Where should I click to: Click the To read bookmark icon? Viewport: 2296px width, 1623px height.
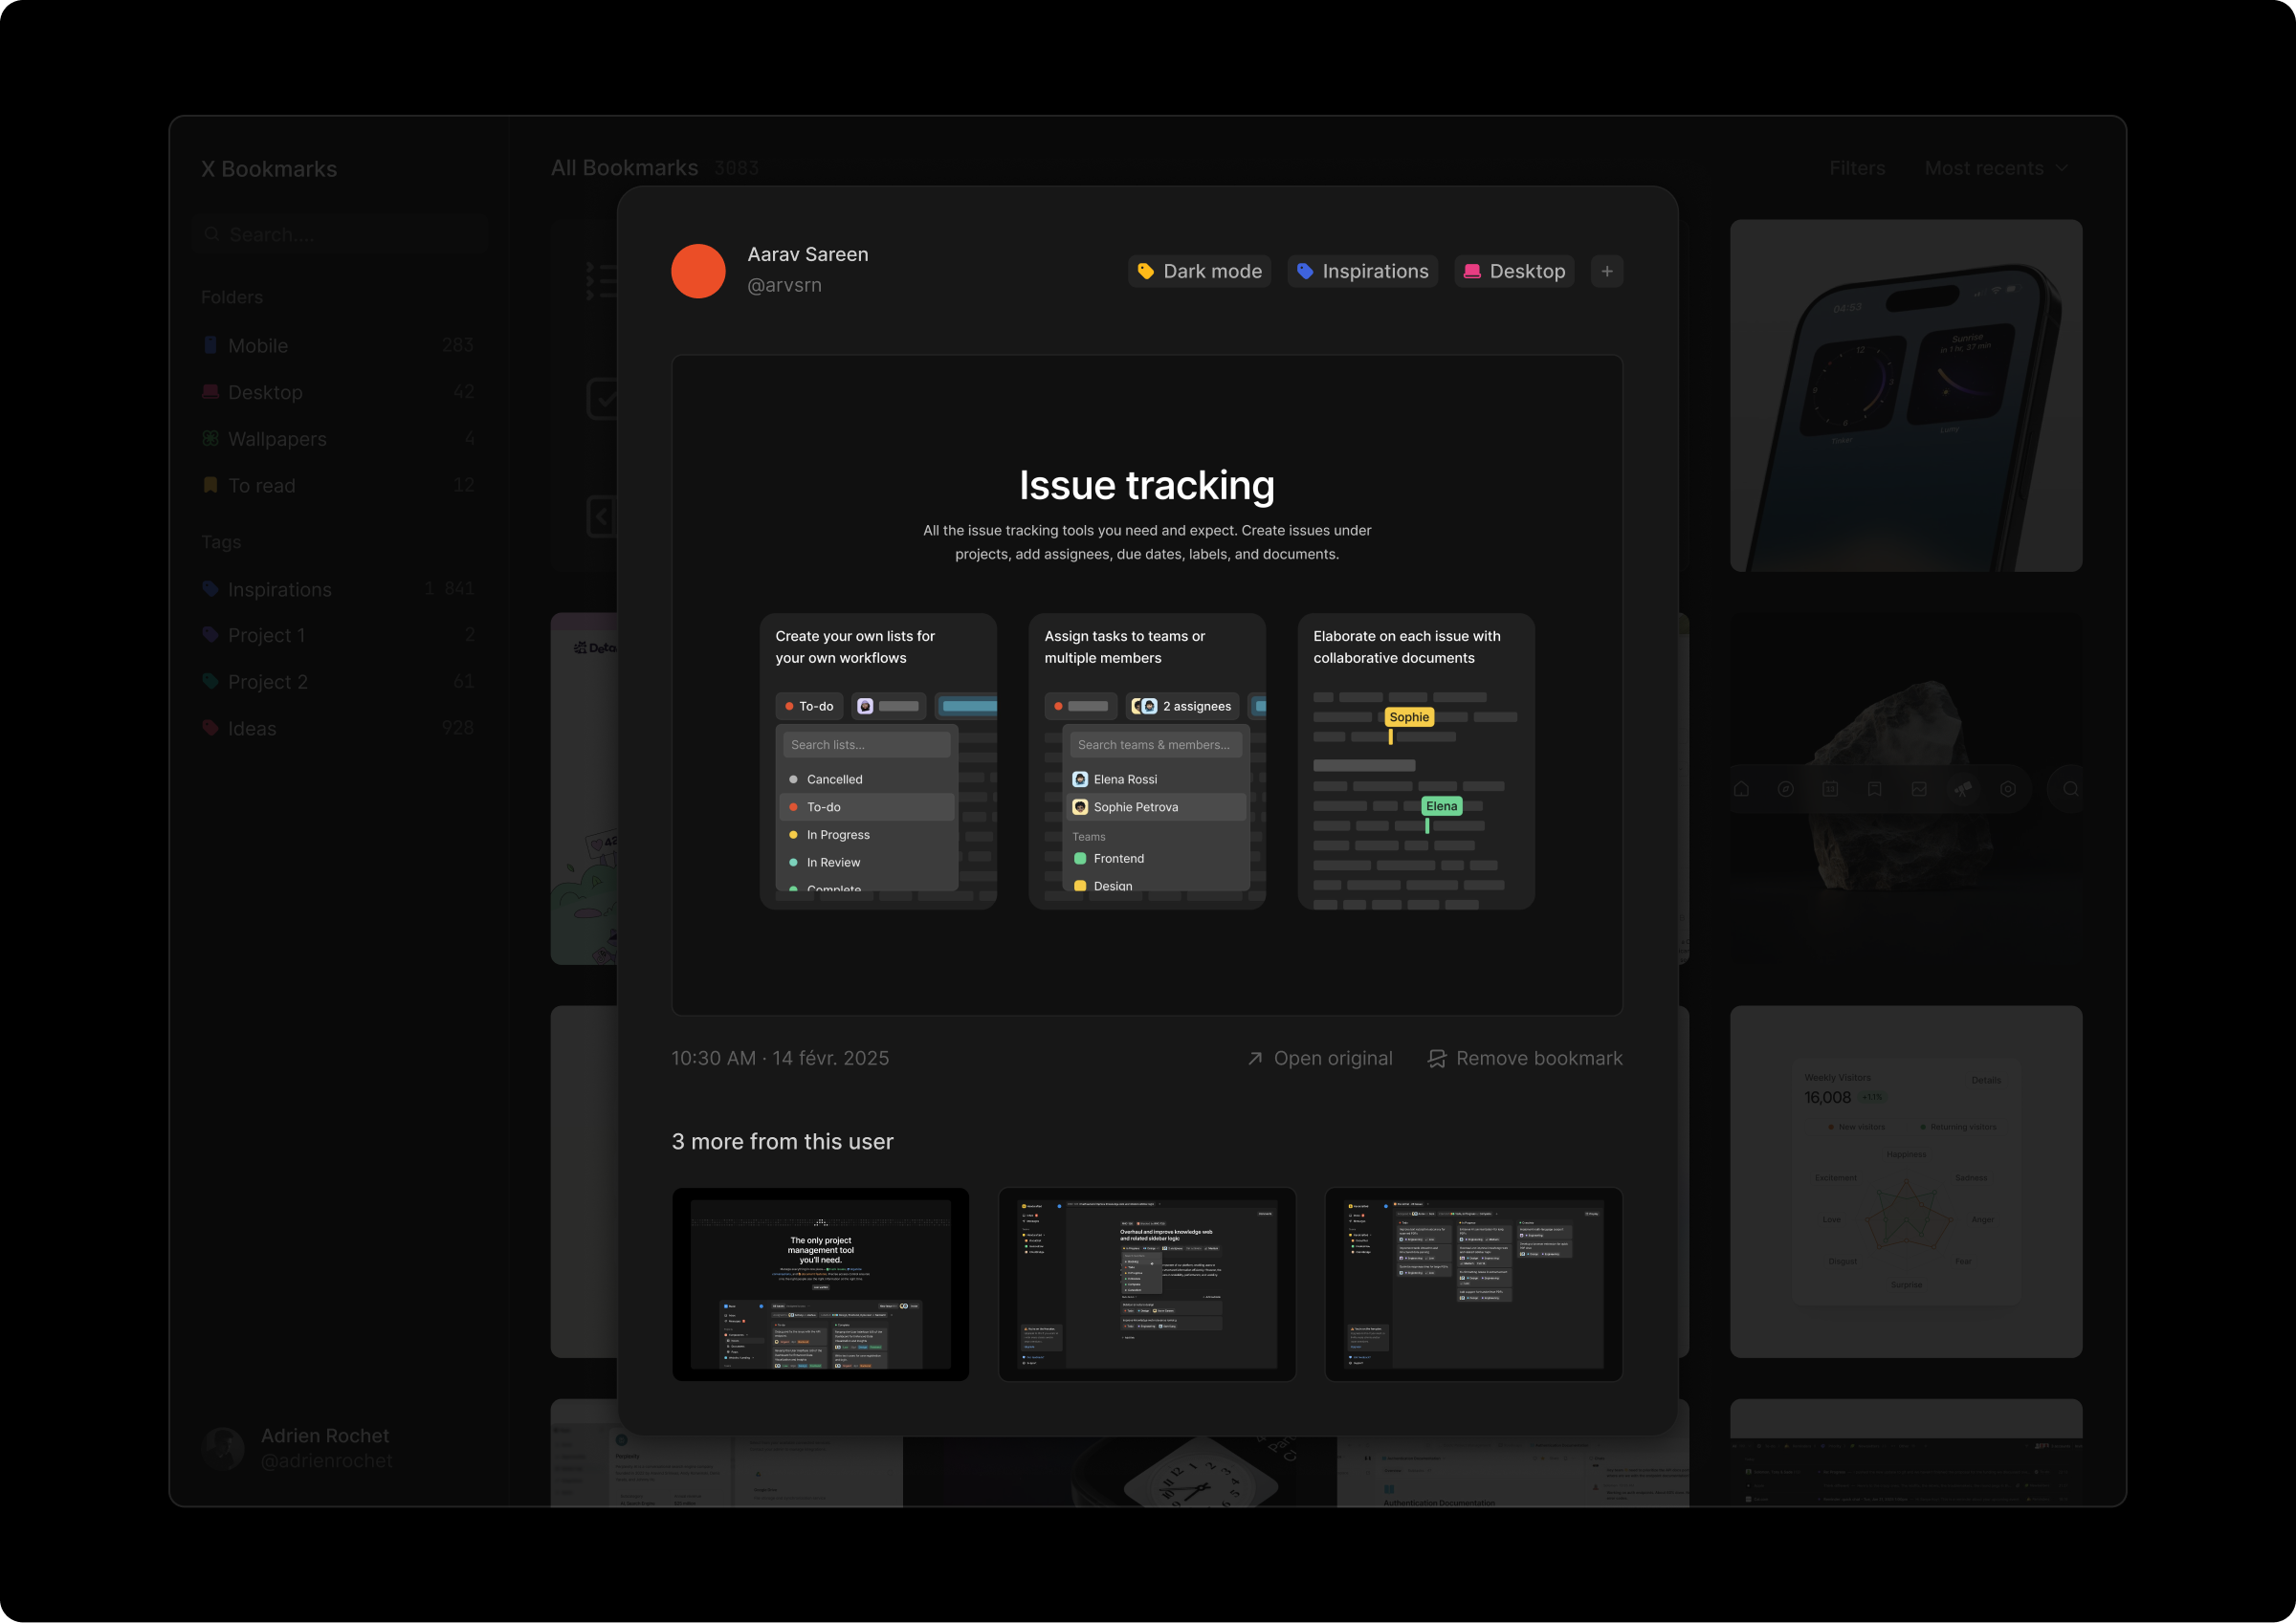(x=211, y=485)
